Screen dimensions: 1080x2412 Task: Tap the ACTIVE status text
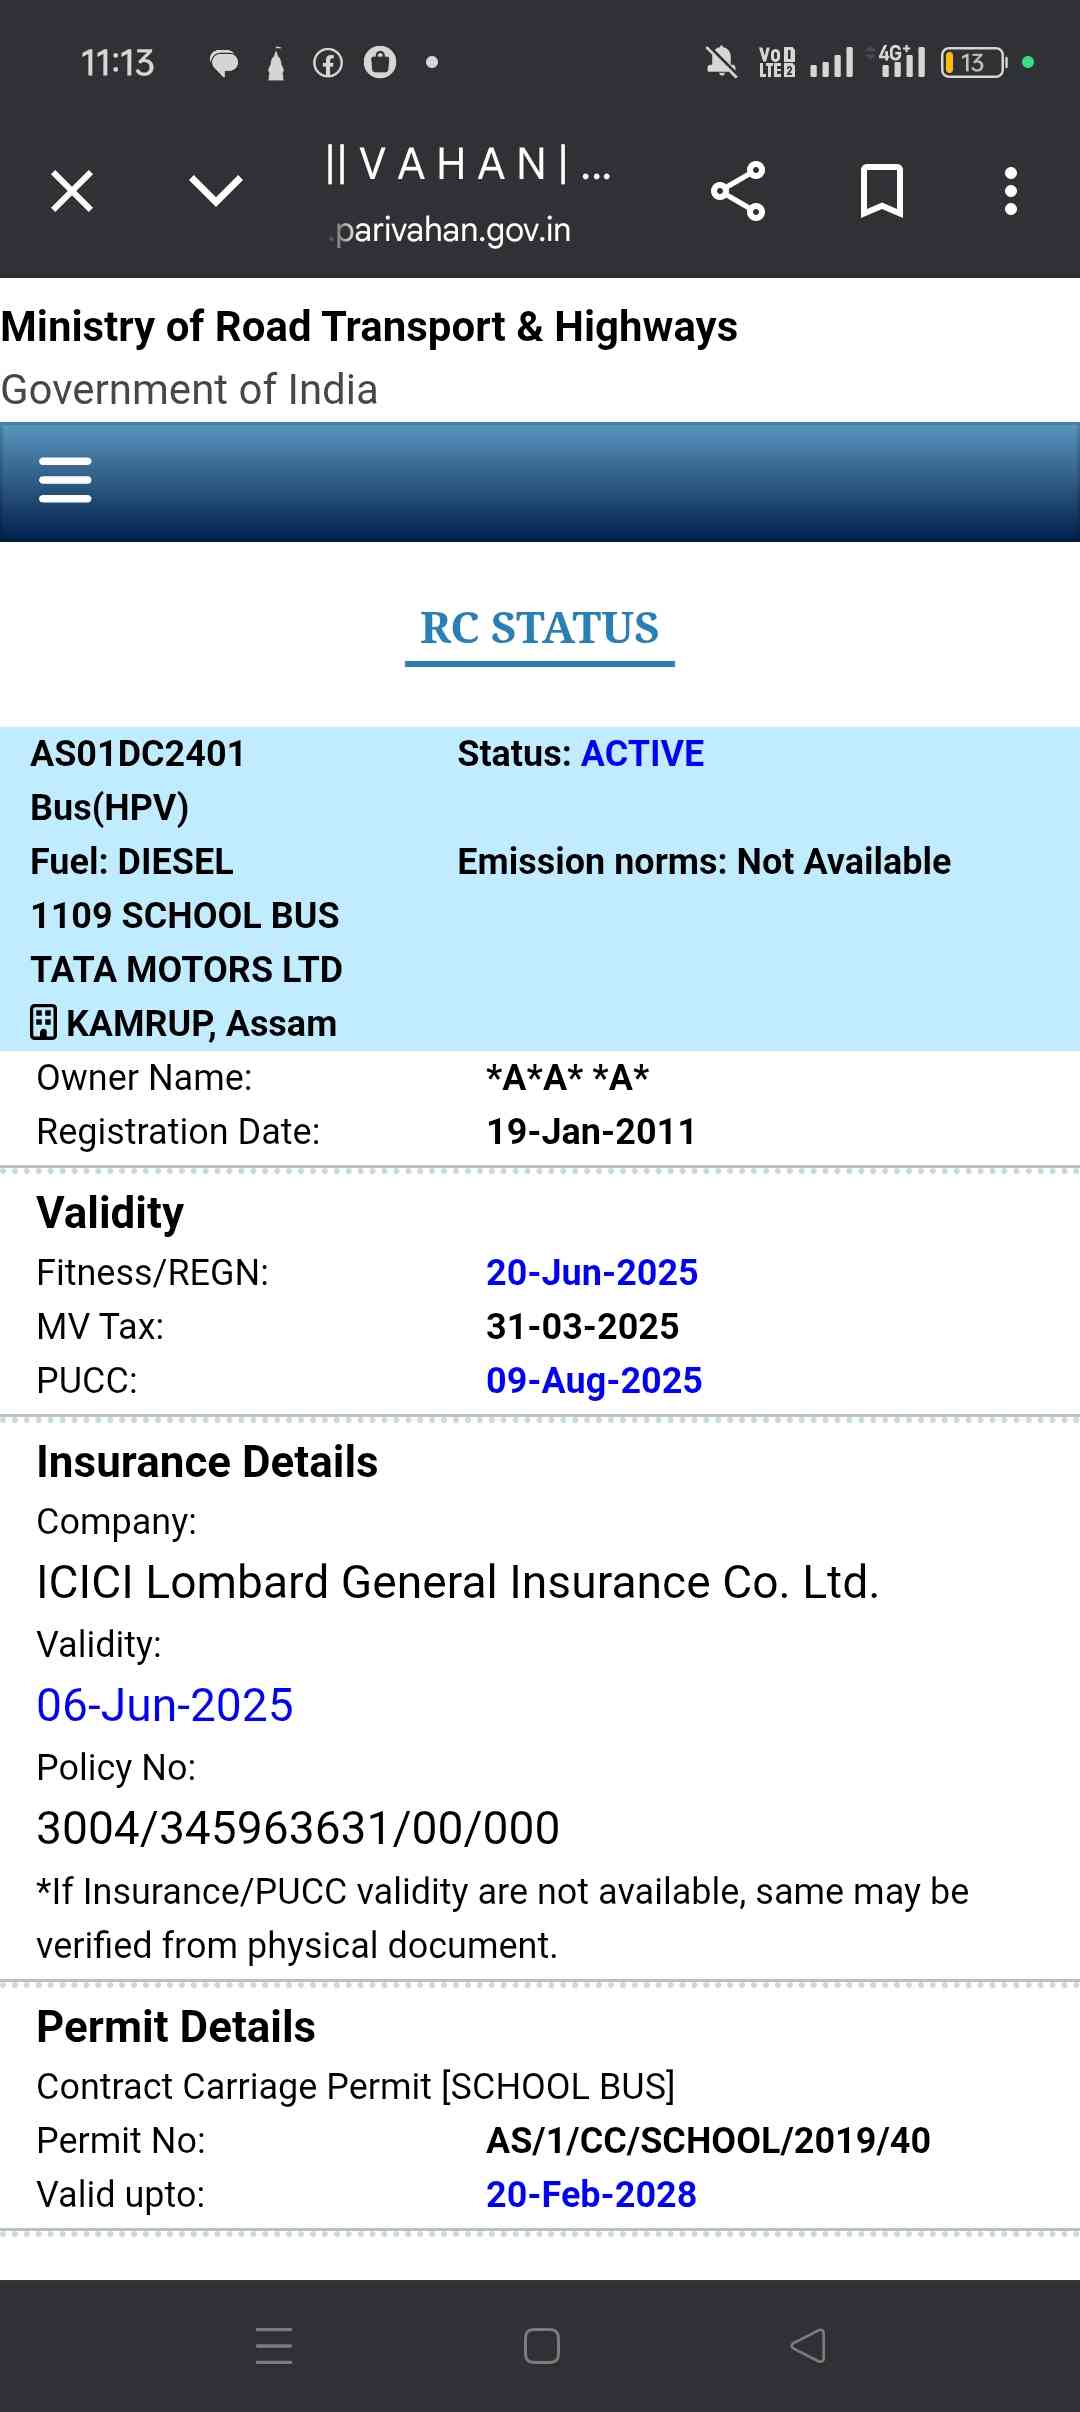(x=642, y=754)
